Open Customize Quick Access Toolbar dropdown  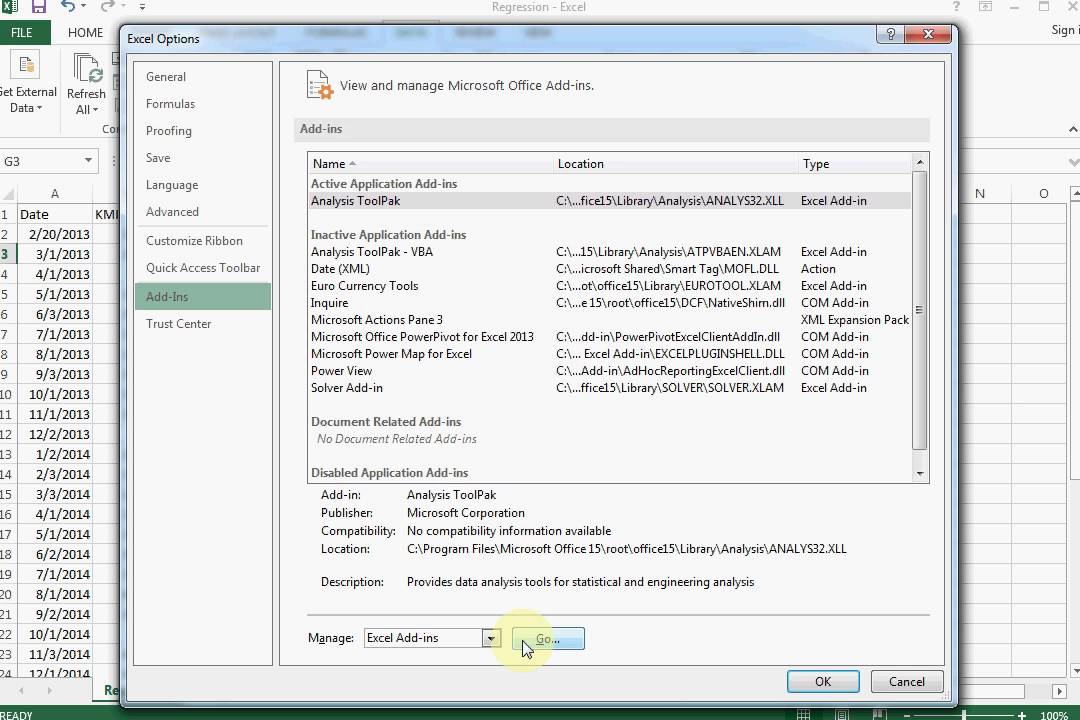(142, 7)
